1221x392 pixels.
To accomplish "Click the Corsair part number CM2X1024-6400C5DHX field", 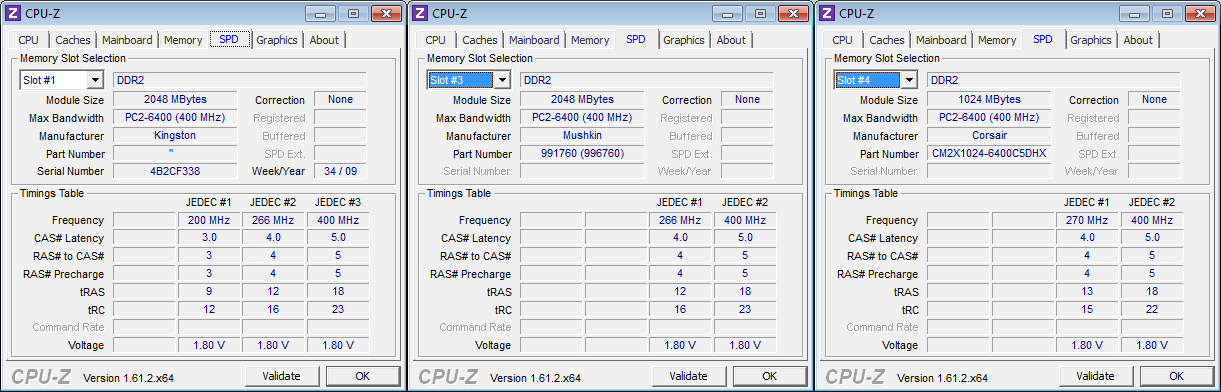I will point(989,154).
